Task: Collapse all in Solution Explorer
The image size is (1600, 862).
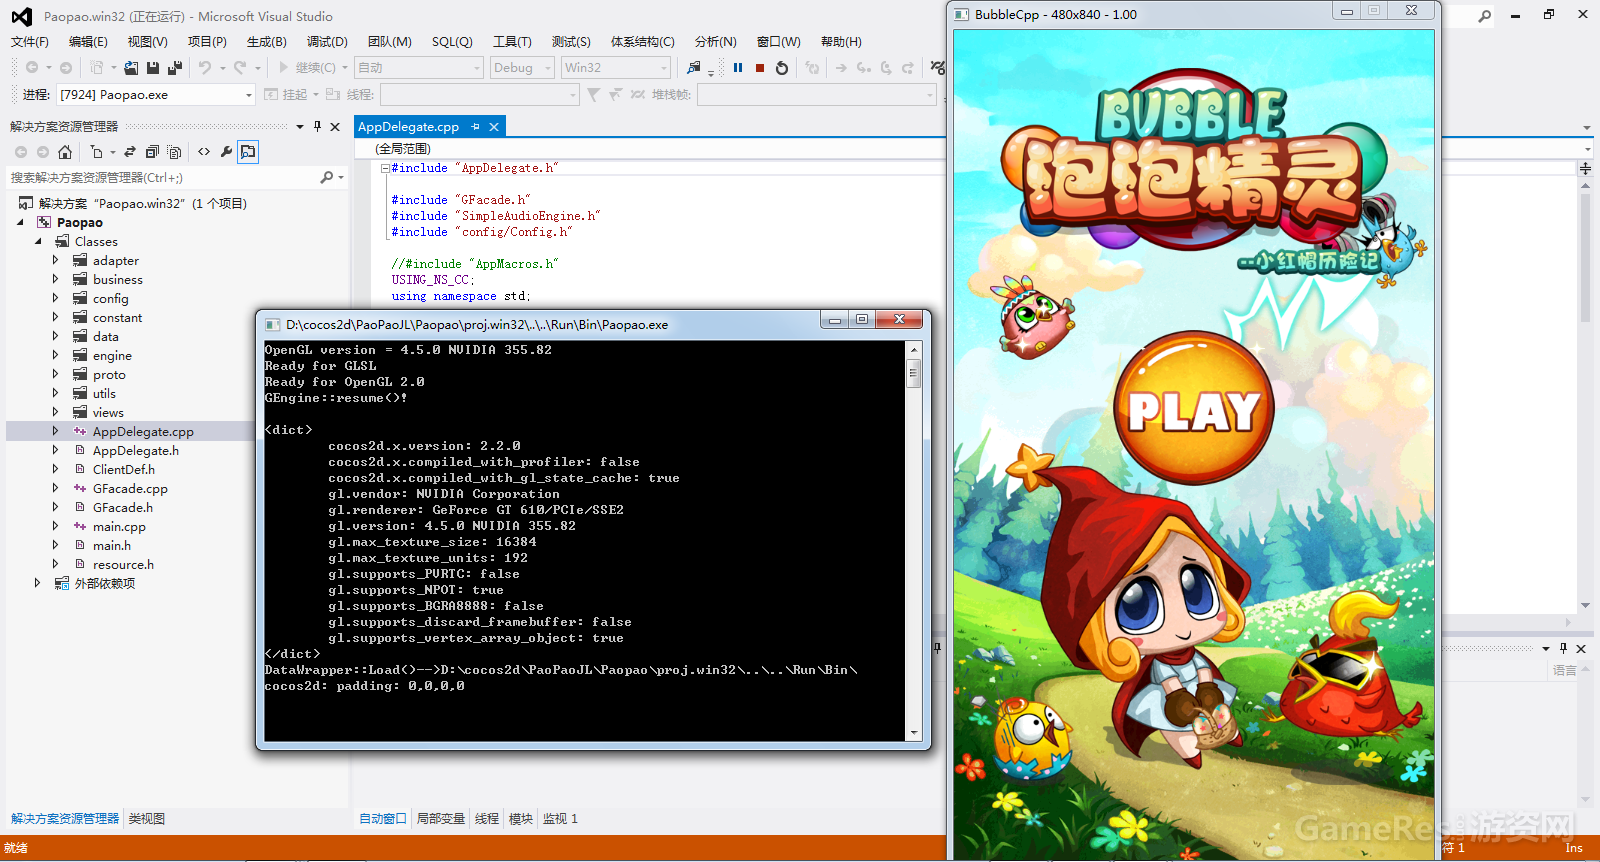Action: click(x=152, y=152)
